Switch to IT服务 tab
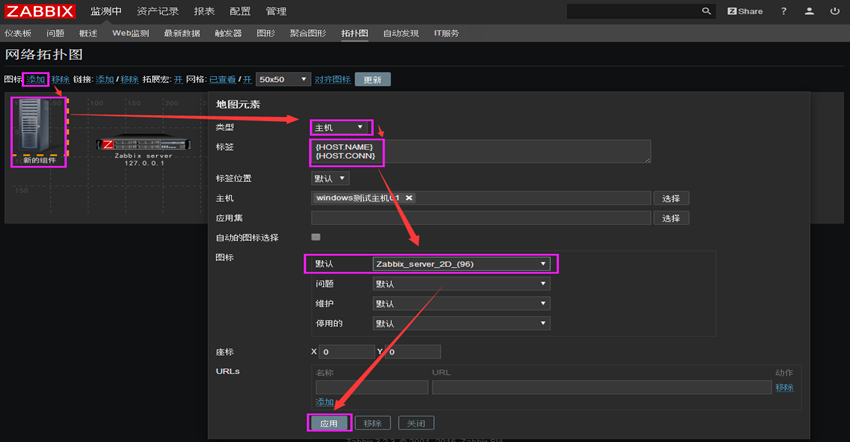Image resolution: width=850 pixels, height=442 pixels. (446, 33)
